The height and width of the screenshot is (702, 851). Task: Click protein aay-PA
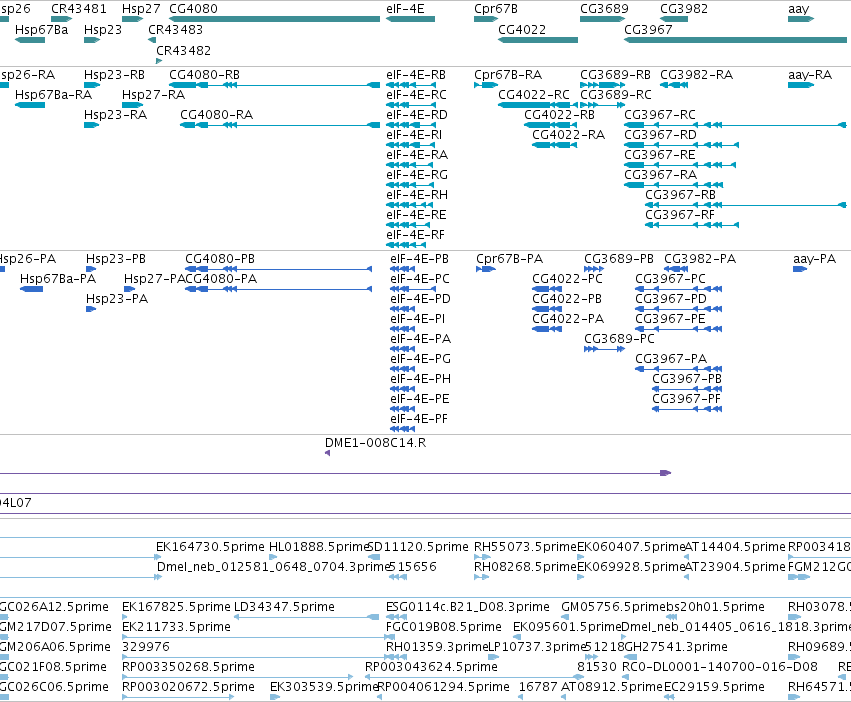[800, 269]
